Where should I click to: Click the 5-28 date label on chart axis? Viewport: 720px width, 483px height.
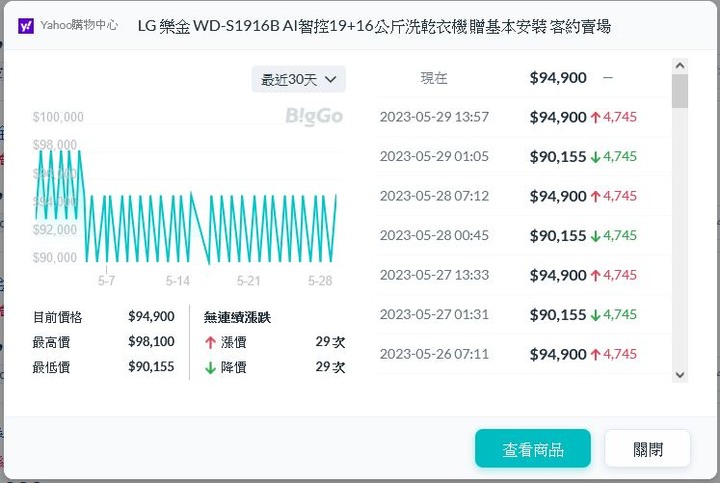pos(320,281)
